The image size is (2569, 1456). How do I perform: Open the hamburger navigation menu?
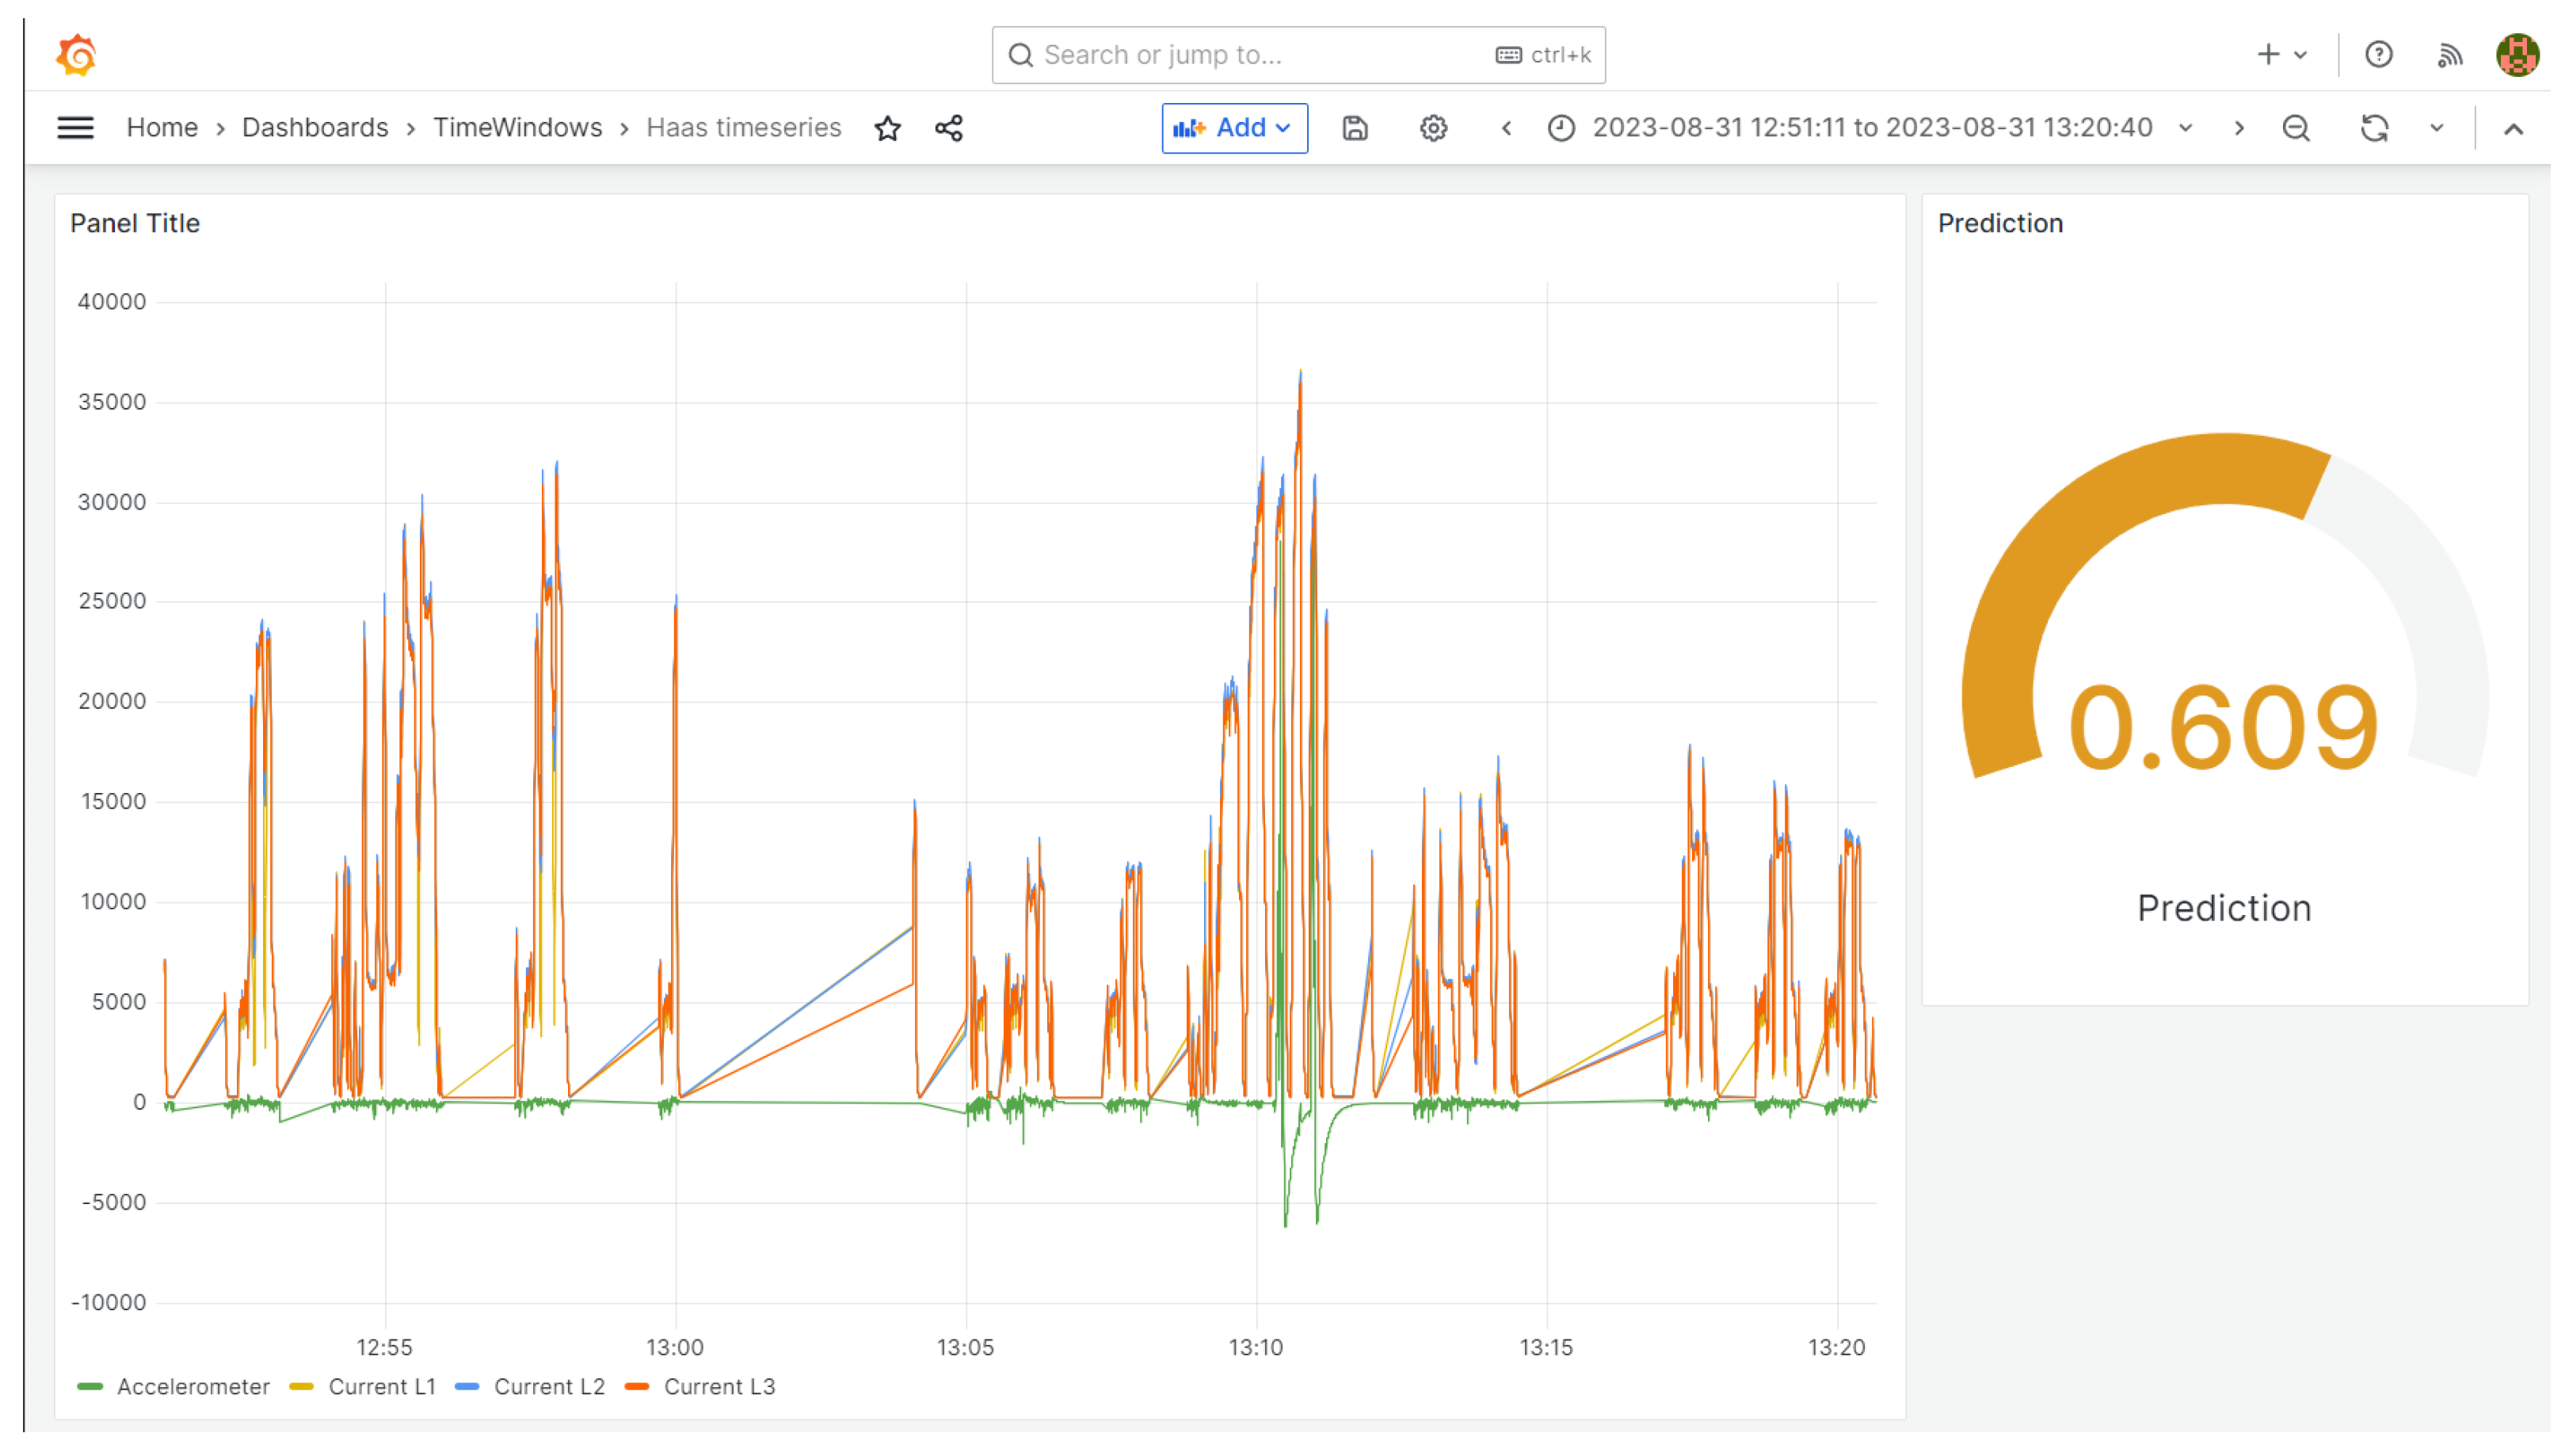(x=75, y=128)
